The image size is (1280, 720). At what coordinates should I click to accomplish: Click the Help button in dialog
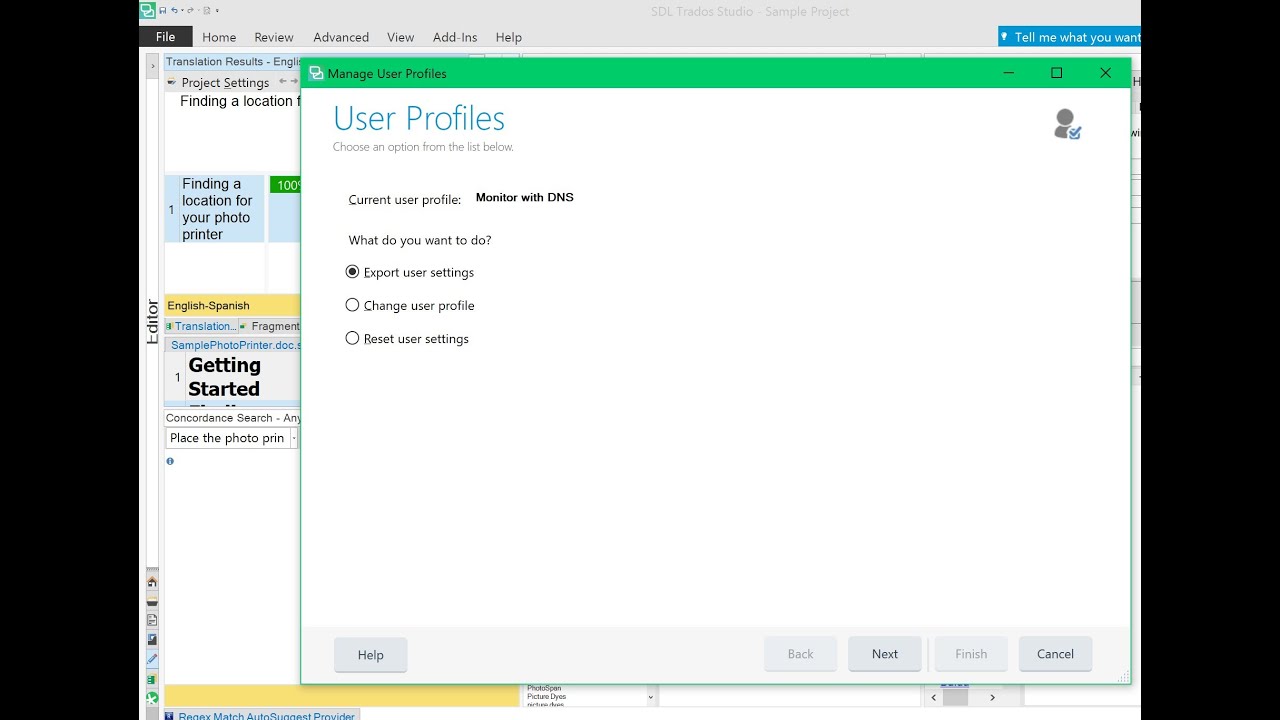[370, 654]
